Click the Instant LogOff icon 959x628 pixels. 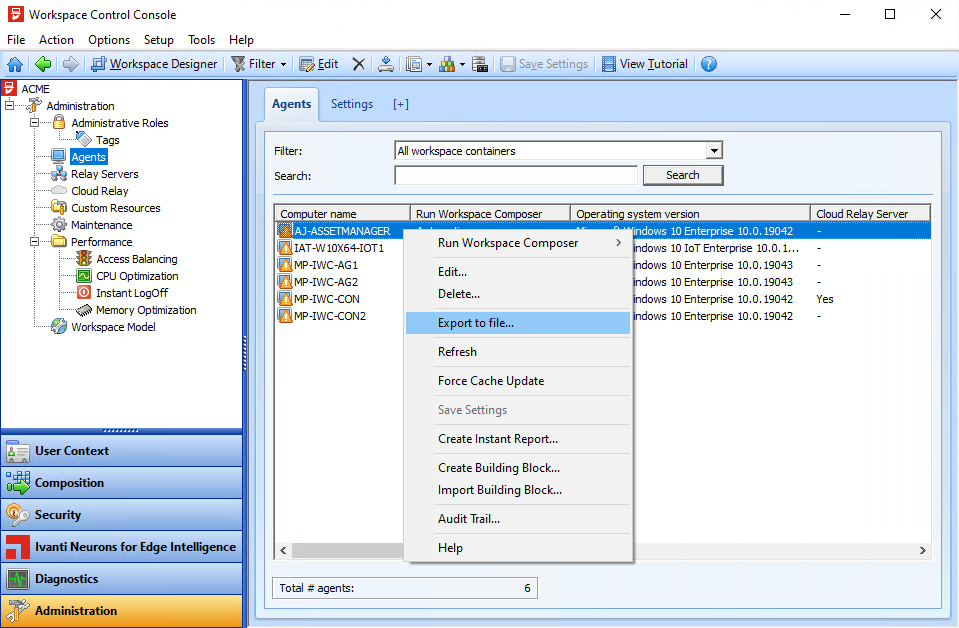pyautogui.click(x=84, y=293)
